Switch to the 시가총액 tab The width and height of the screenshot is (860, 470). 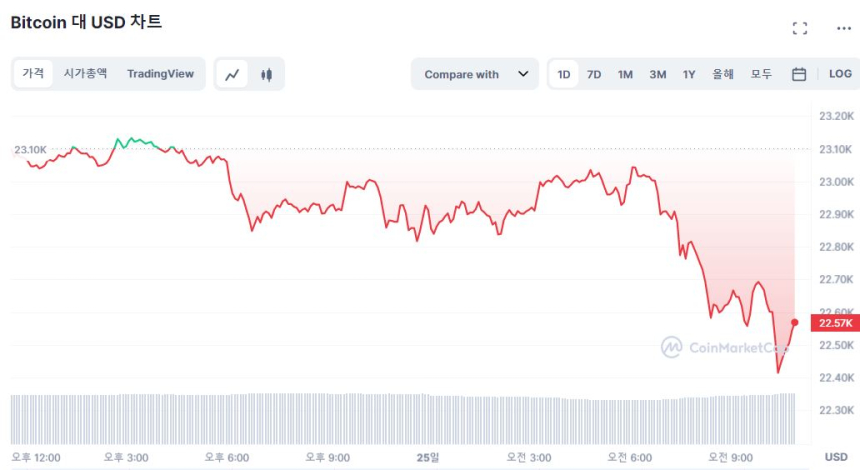point(85,73)
